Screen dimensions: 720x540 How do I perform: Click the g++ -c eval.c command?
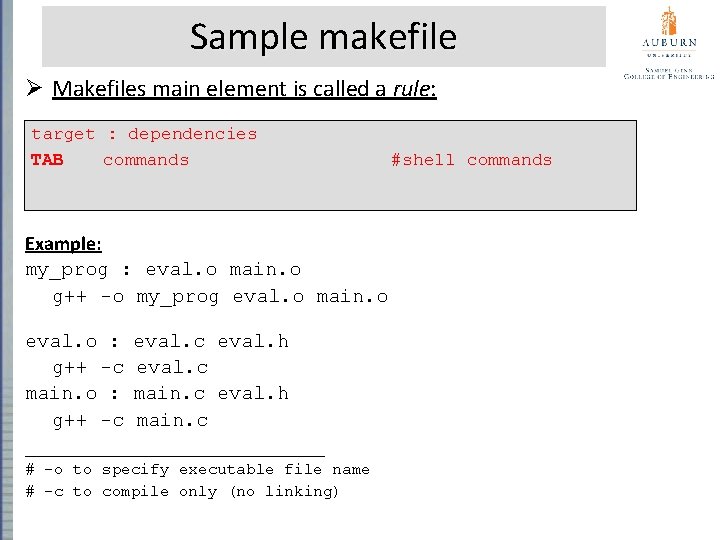130,368
